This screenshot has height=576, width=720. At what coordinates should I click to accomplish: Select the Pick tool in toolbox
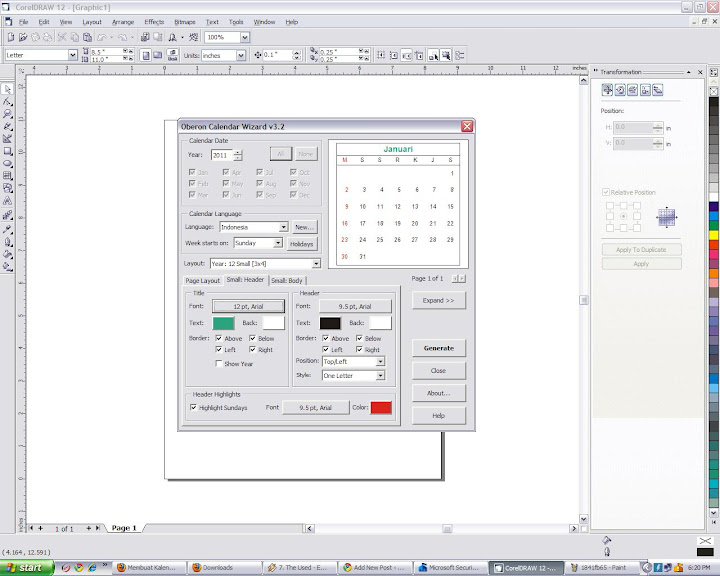pyautogui.click(x=7, y=89)
